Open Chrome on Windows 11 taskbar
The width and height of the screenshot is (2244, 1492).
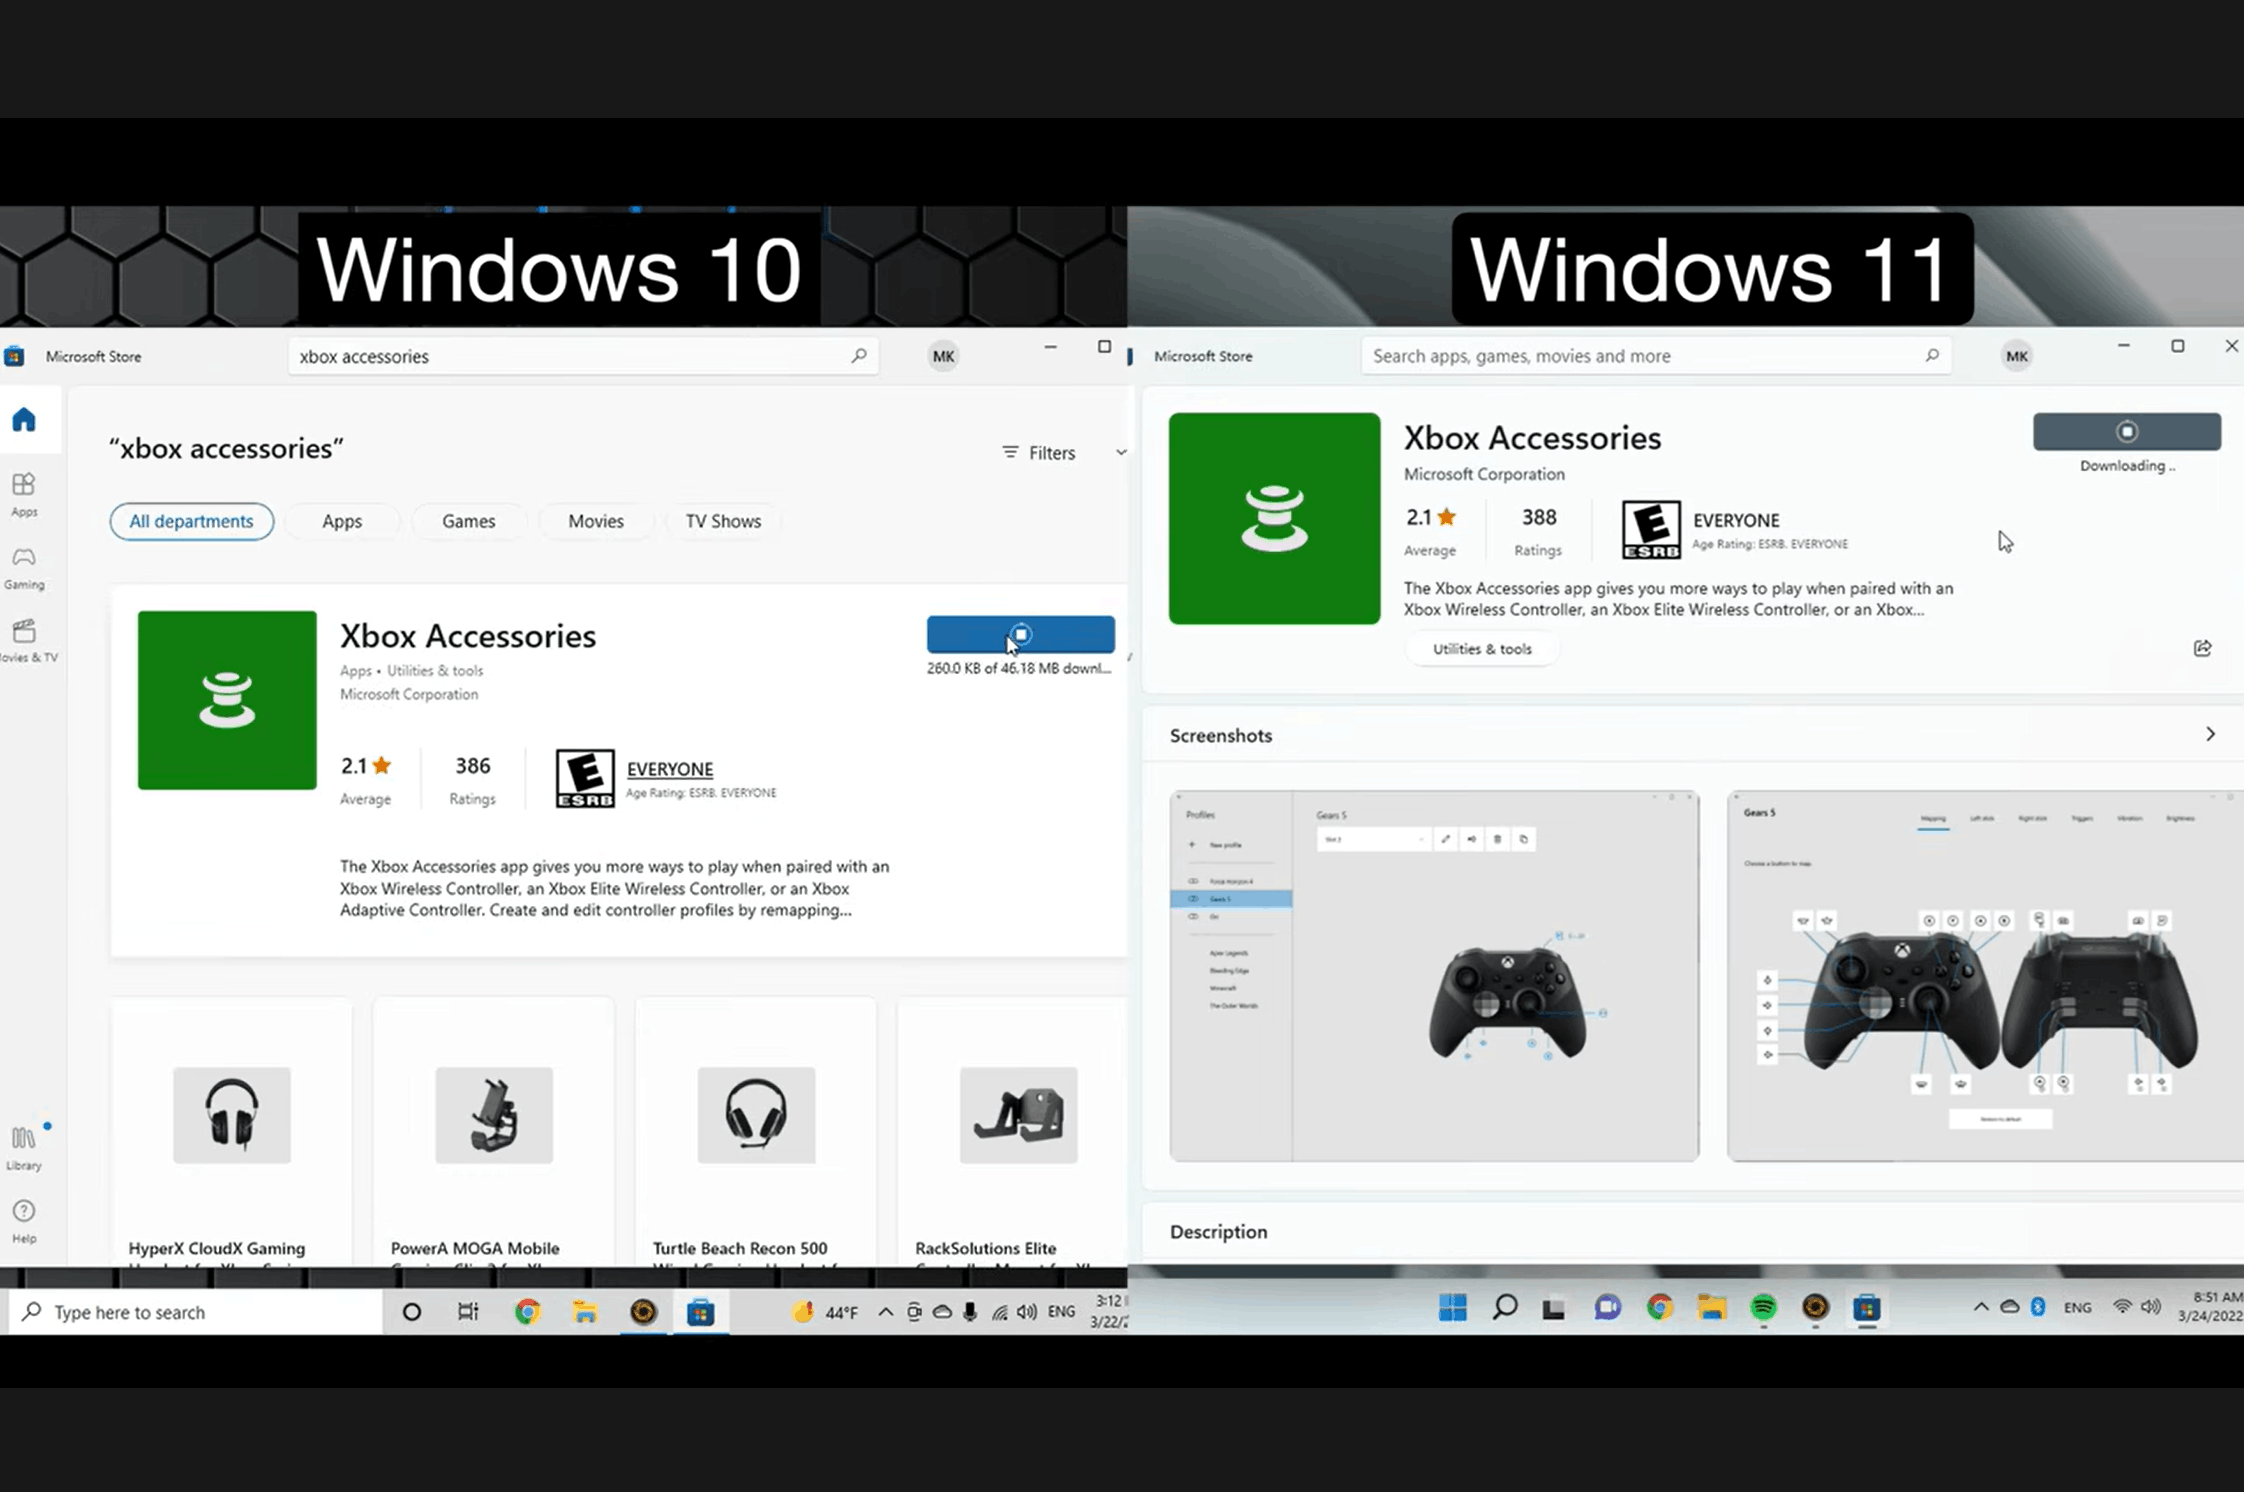(x=1660, y=1307)
